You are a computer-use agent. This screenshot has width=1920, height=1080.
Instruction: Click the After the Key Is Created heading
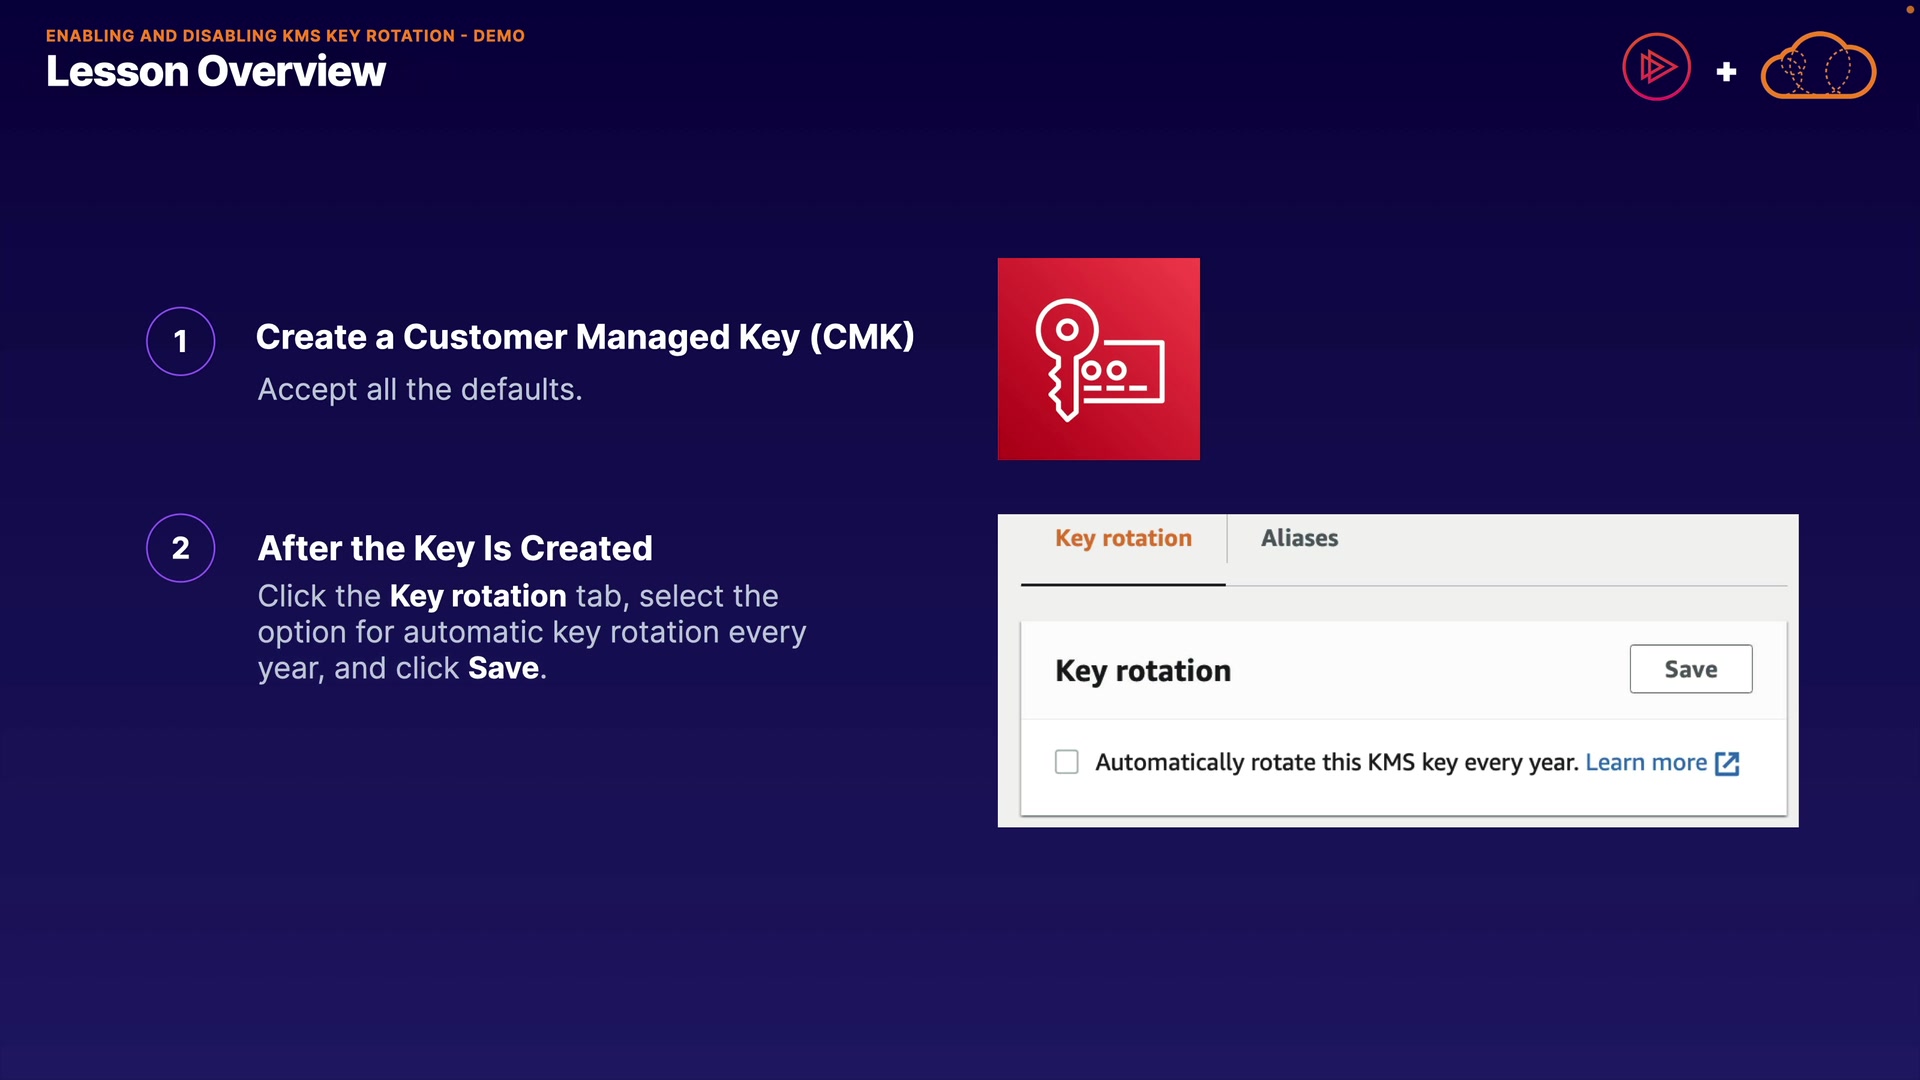click(x=455, y=548)
